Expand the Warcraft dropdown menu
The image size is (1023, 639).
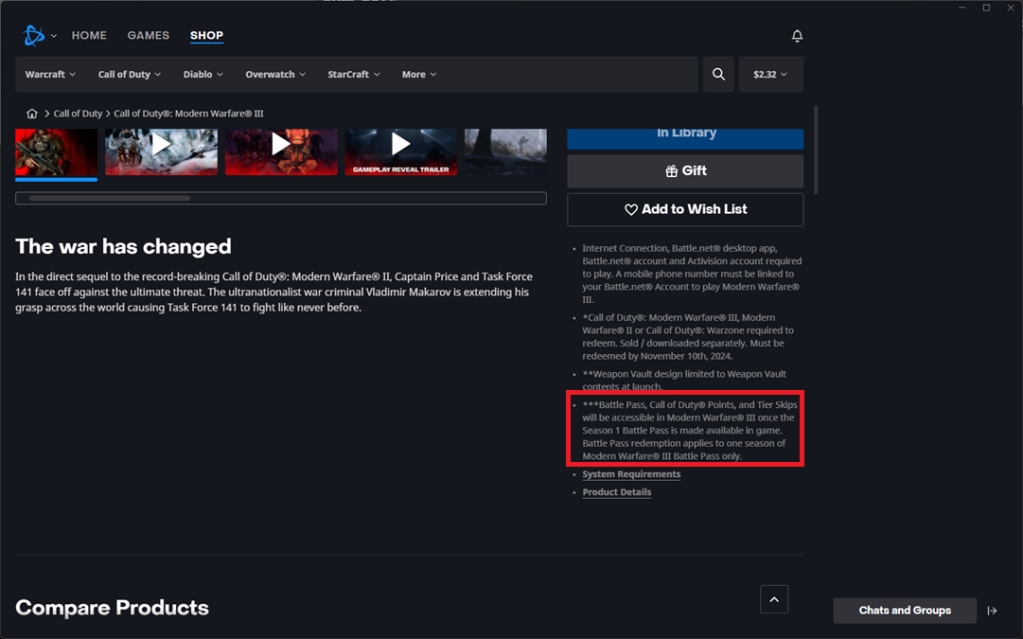coord(50,75)
